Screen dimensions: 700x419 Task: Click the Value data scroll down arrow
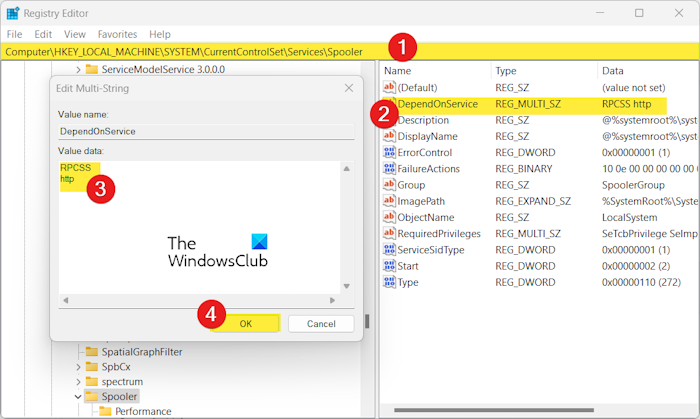tap(346, 286)
